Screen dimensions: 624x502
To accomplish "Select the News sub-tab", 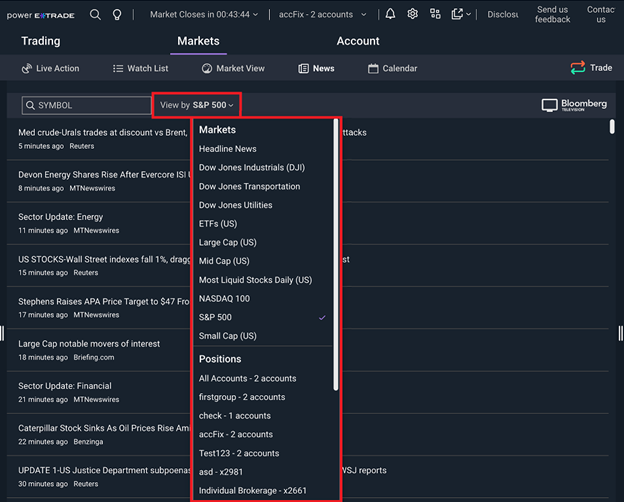I will [316, 68].
